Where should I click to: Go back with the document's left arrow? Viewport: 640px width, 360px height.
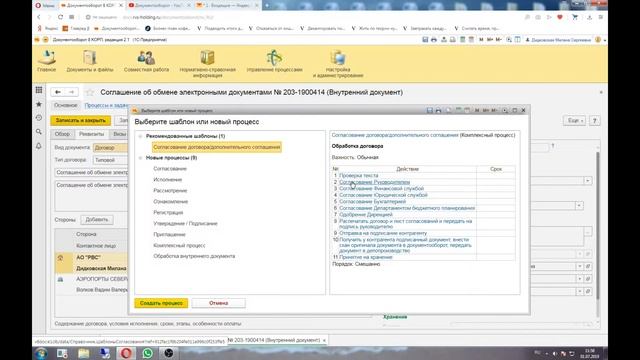coord(58,92)
